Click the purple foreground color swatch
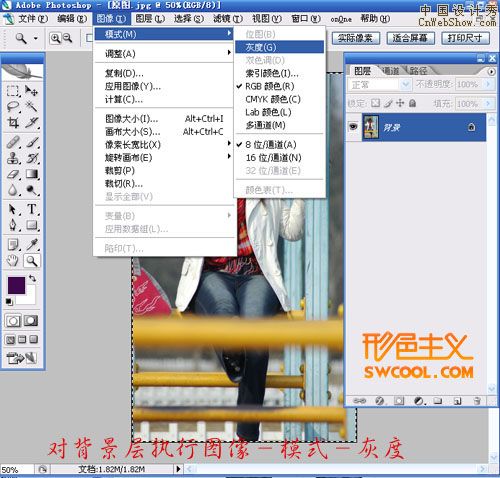Screen dimensions: 500x478 click(16, 285)
